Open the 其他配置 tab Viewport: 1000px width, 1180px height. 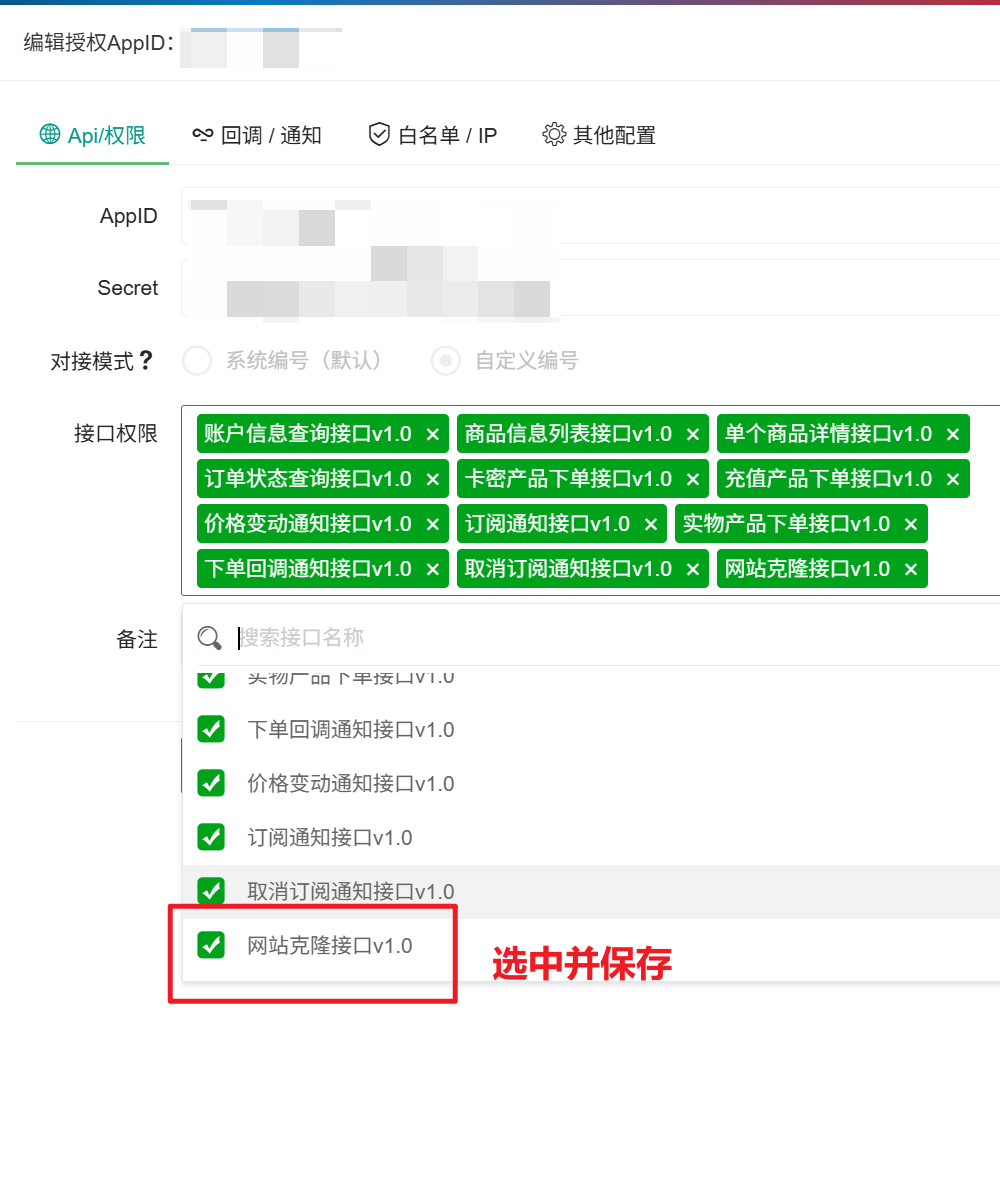click(x=599, y=135)
